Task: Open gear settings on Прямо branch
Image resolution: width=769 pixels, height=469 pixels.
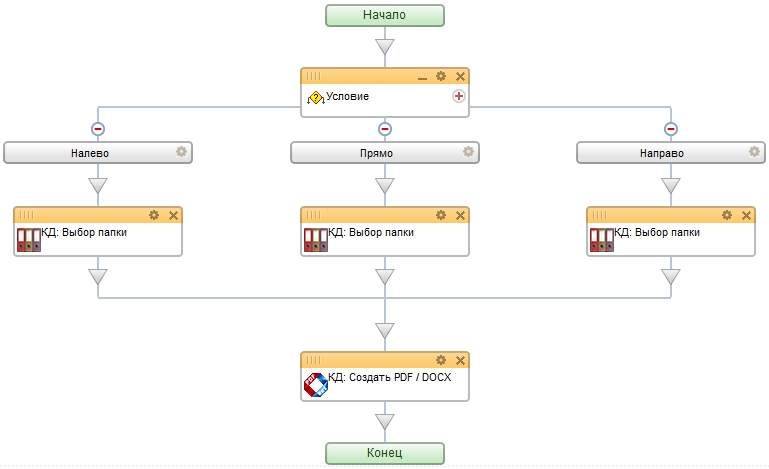Action: [x=467, y=152]
